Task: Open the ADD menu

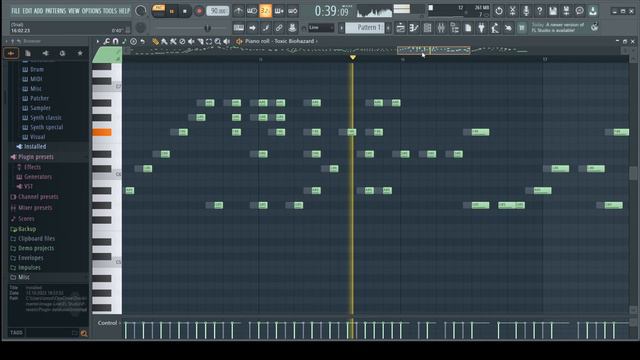Action: (x=38, y=11)
